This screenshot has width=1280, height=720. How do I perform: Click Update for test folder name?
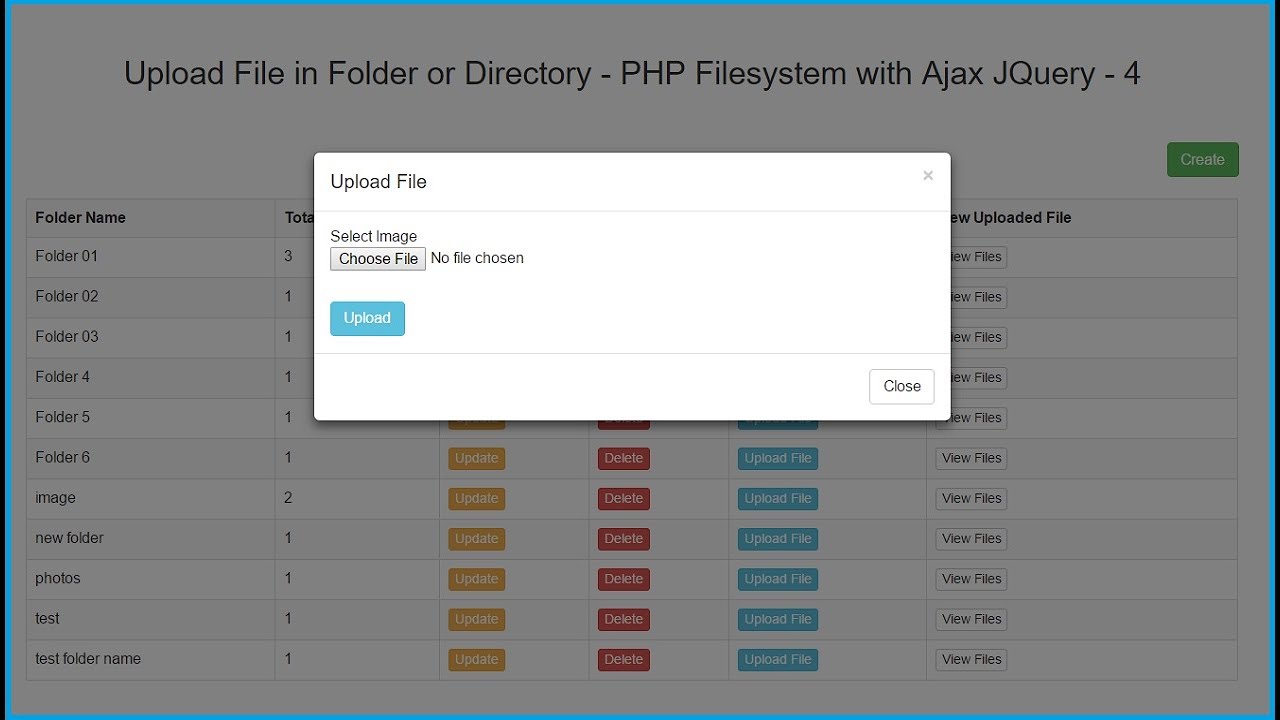[476, 660]
